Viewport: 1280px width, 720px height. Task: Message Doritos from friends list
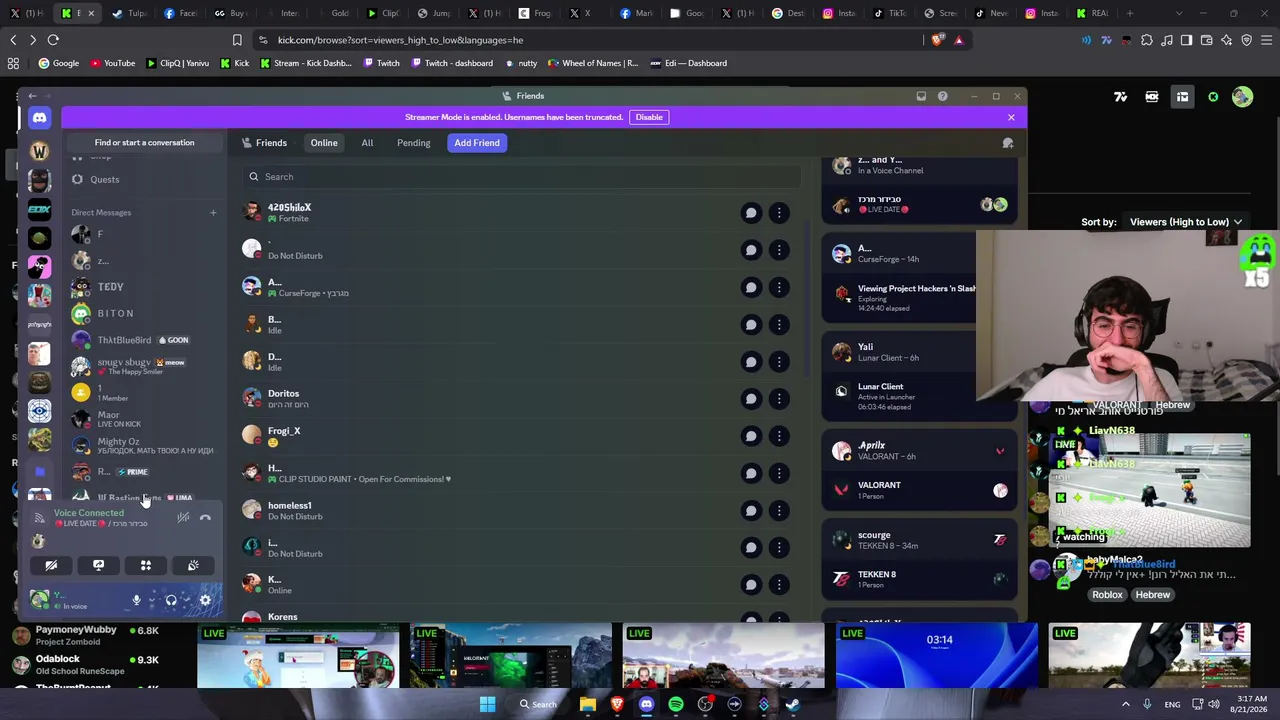(x=751, y=399)
